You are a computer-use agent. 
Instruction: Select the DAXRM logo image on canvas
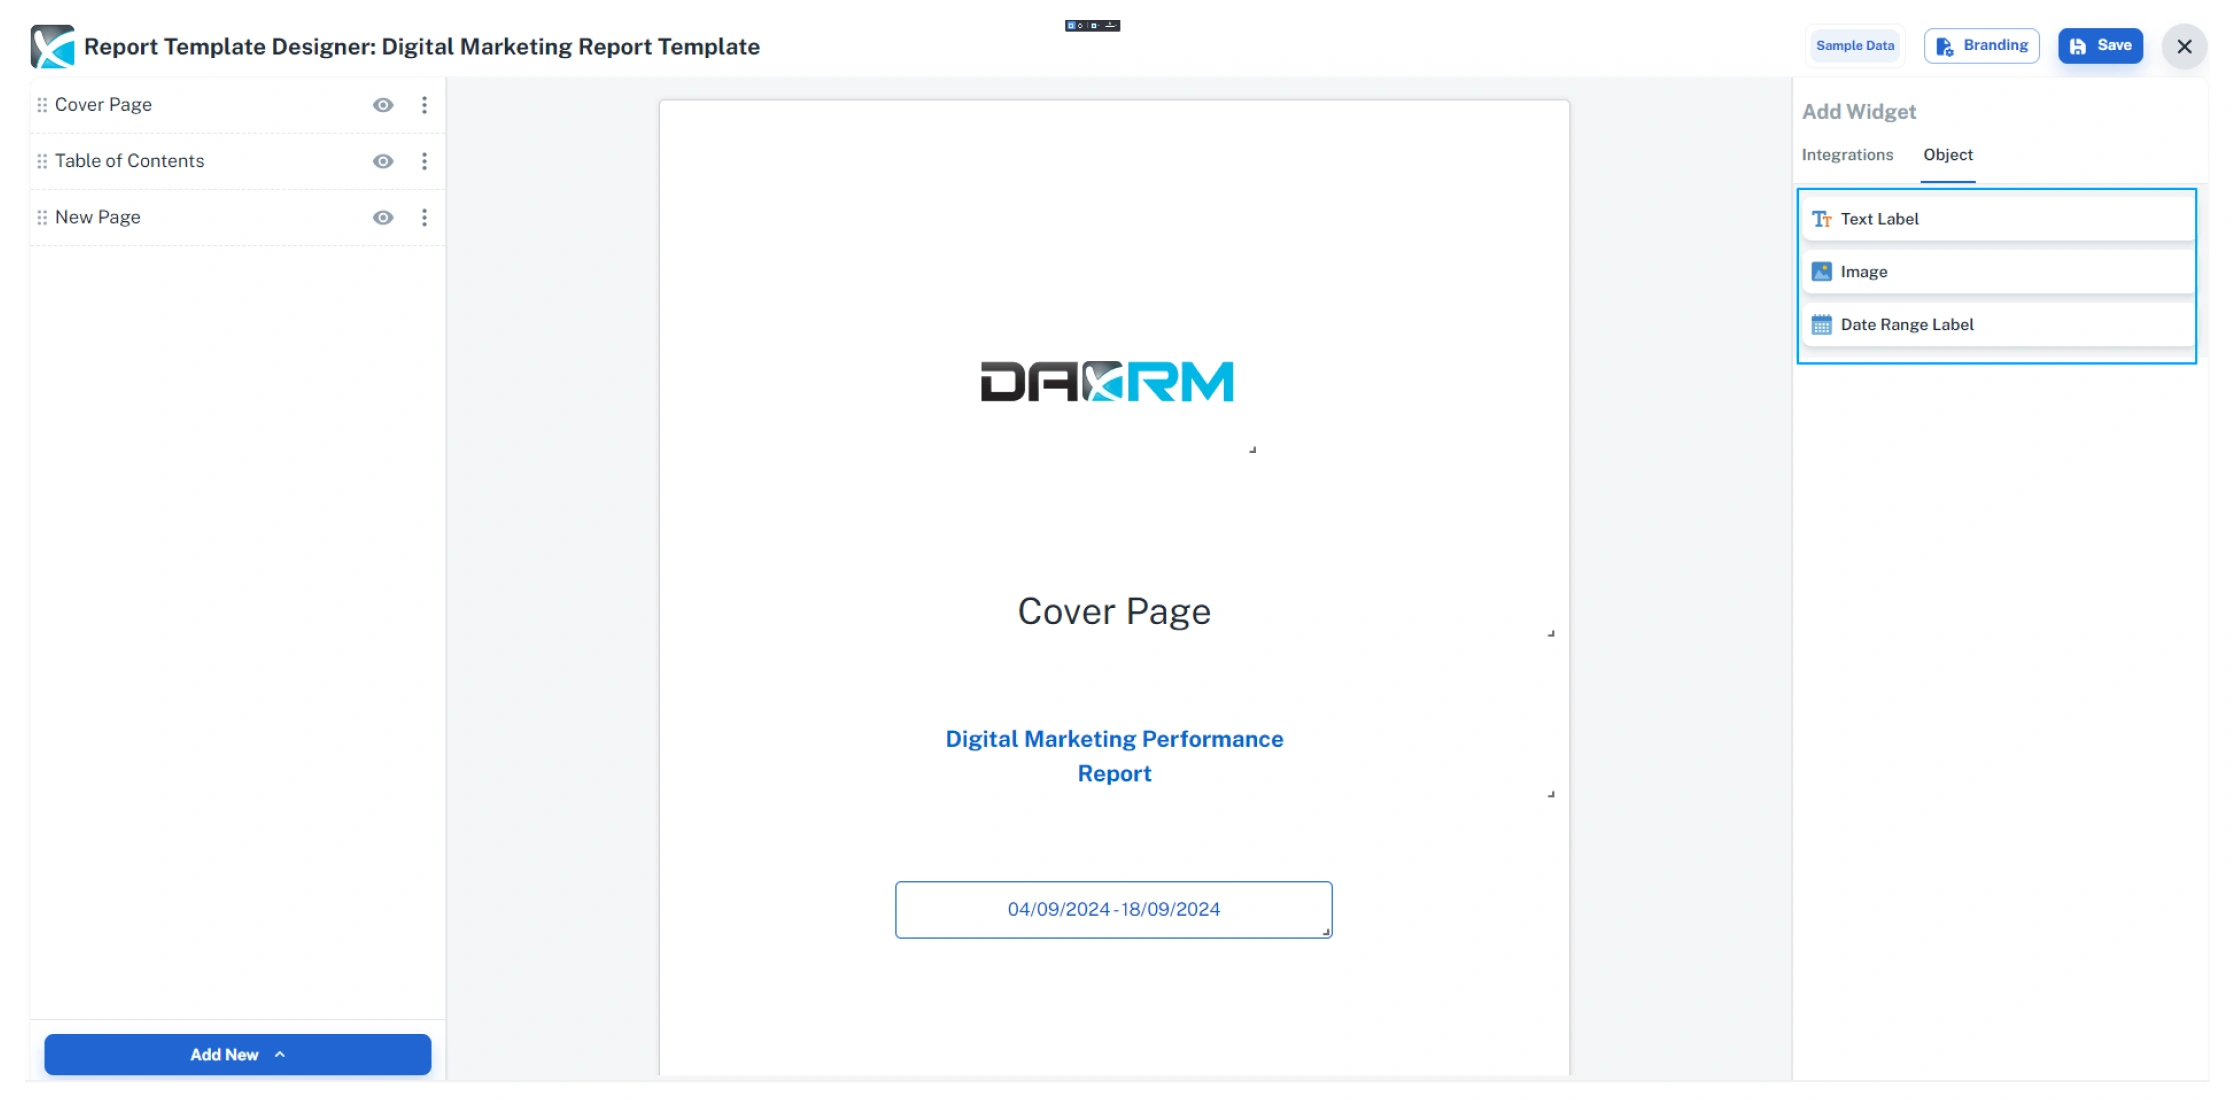click(1107, 381)
